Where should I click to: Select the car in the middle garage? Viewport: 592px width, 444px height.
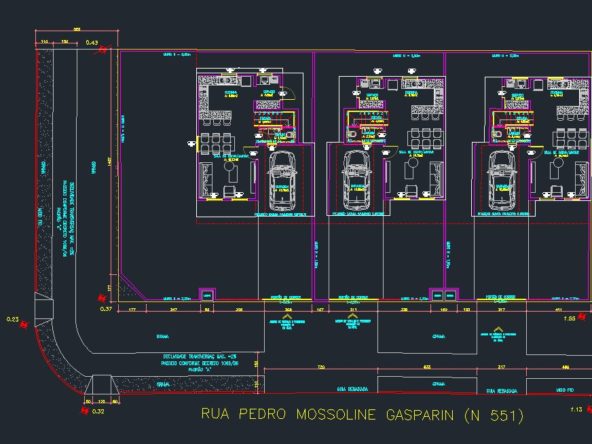pos(356,180)
